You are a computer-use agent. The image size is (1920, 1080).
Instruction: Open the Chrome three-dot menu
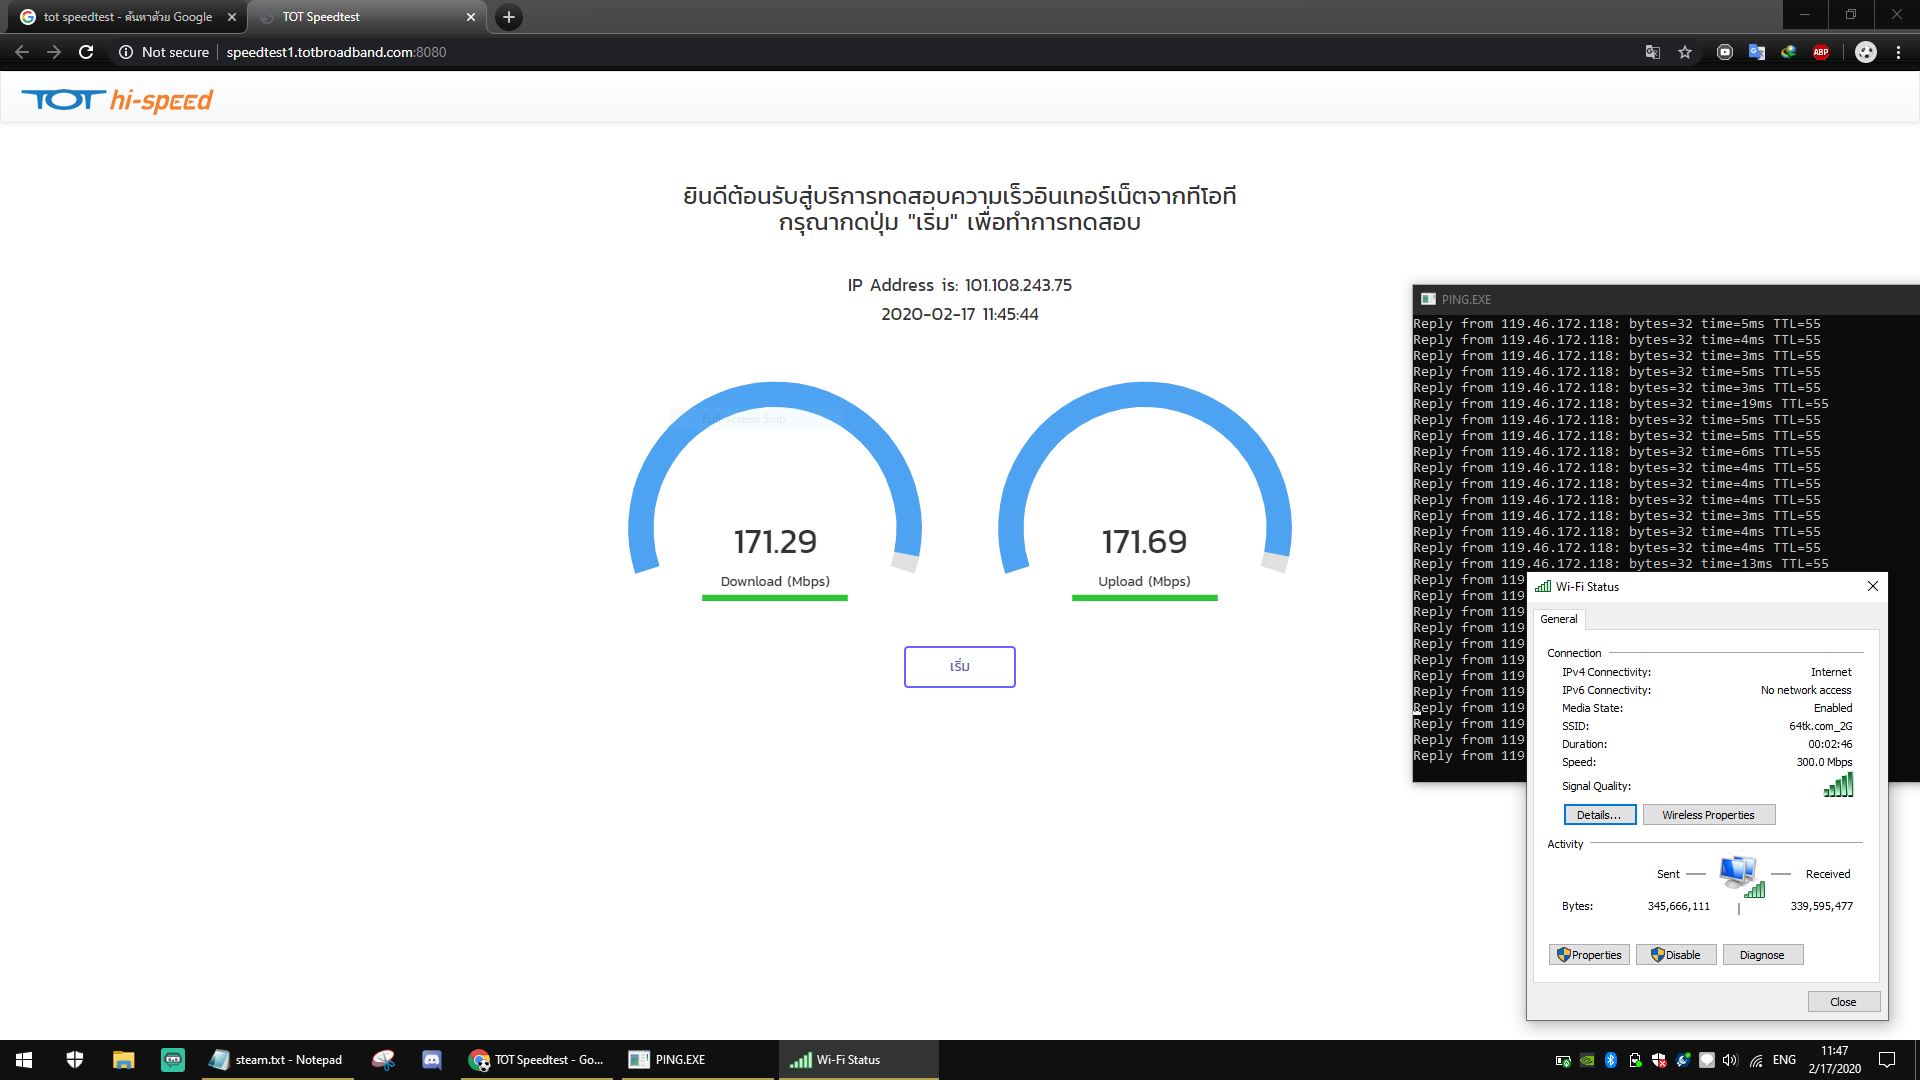[1898, 52]
